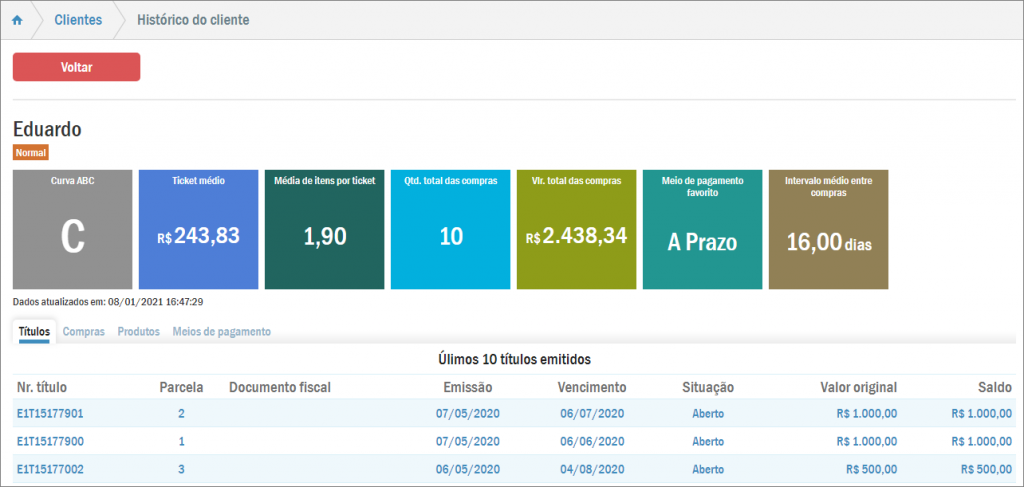
Task: Open the Produtos tab
Action: (x=138, y=332)
